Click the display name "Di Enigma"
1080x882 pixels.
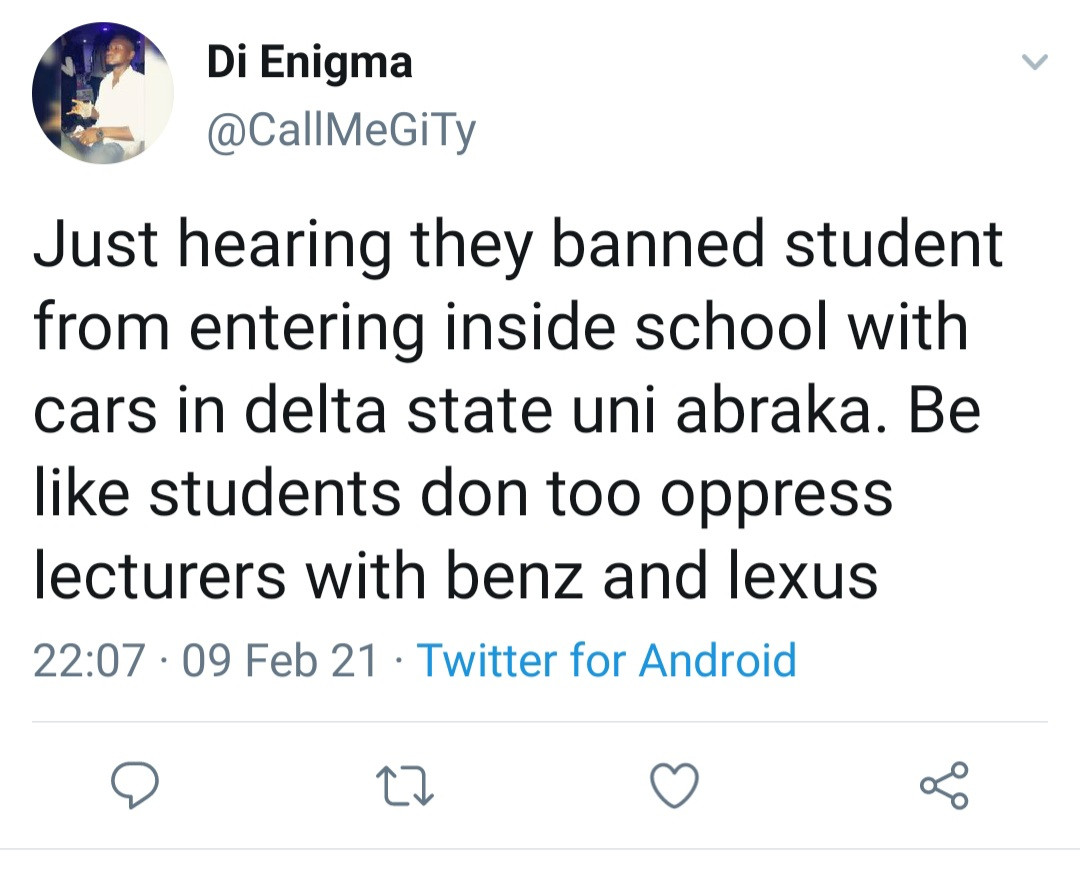click(x=309, y=64)
